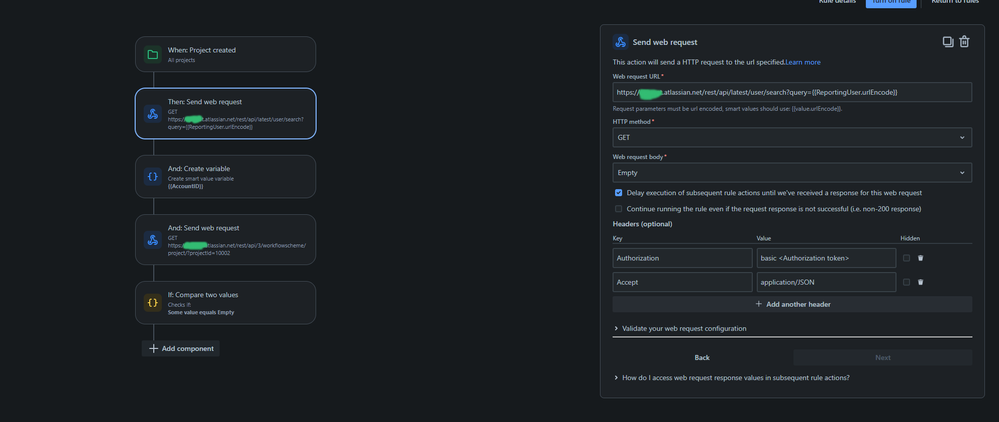Viewport: 999px width, 422px height.
Task: Open the HTTP method dropdown showing GET
Action: click(x=792, y=137)
